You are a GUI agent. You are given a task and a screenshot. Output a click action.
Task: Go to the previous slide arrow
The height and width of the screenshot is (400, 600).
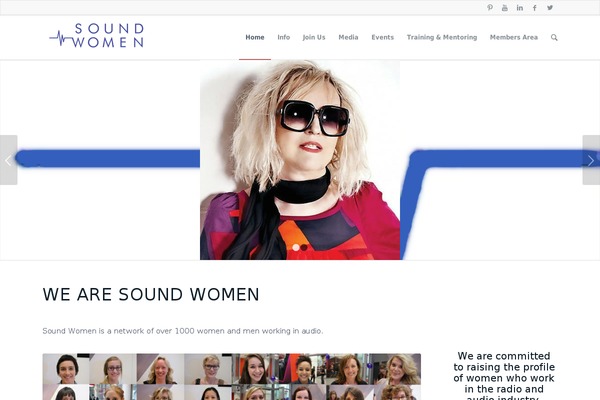pos(8,160)
